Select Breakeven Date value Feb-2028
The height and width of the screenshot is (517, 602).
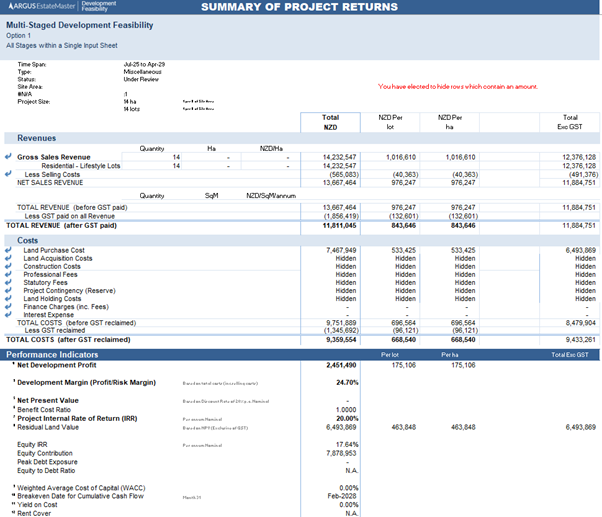[x=342, y=496]
